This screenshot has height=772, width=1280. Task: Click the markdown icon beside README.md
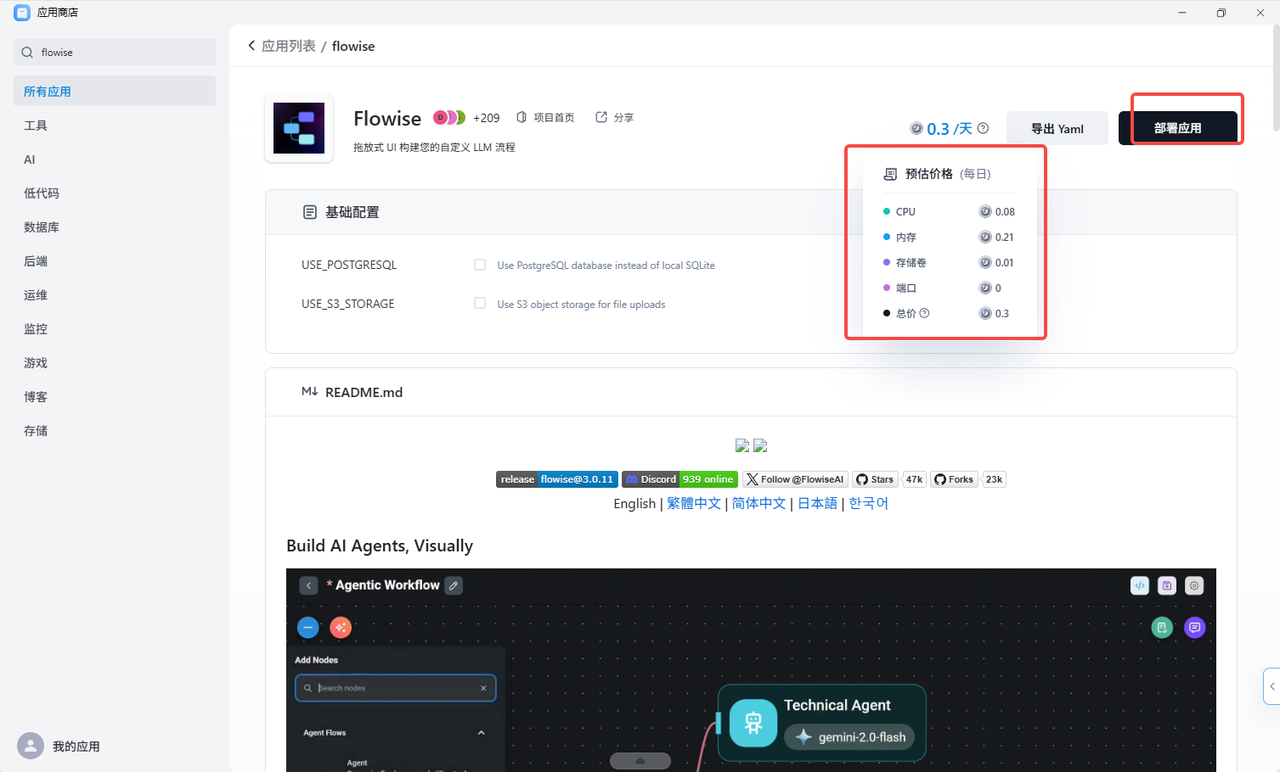pos(310,392)
